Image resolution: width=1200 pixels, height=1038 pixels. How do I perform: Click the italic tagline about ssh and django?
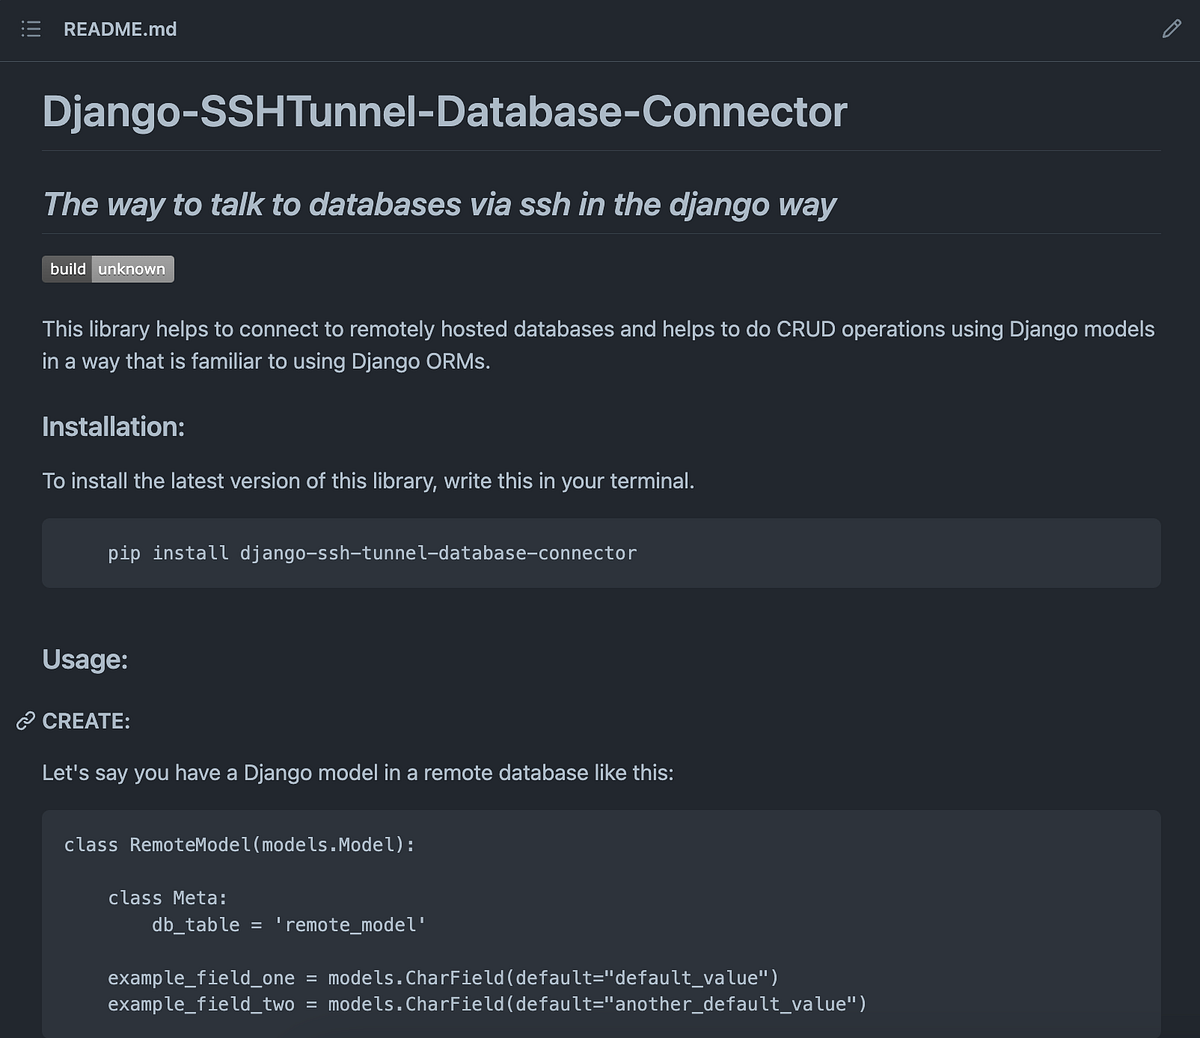(x=438, y=204)
